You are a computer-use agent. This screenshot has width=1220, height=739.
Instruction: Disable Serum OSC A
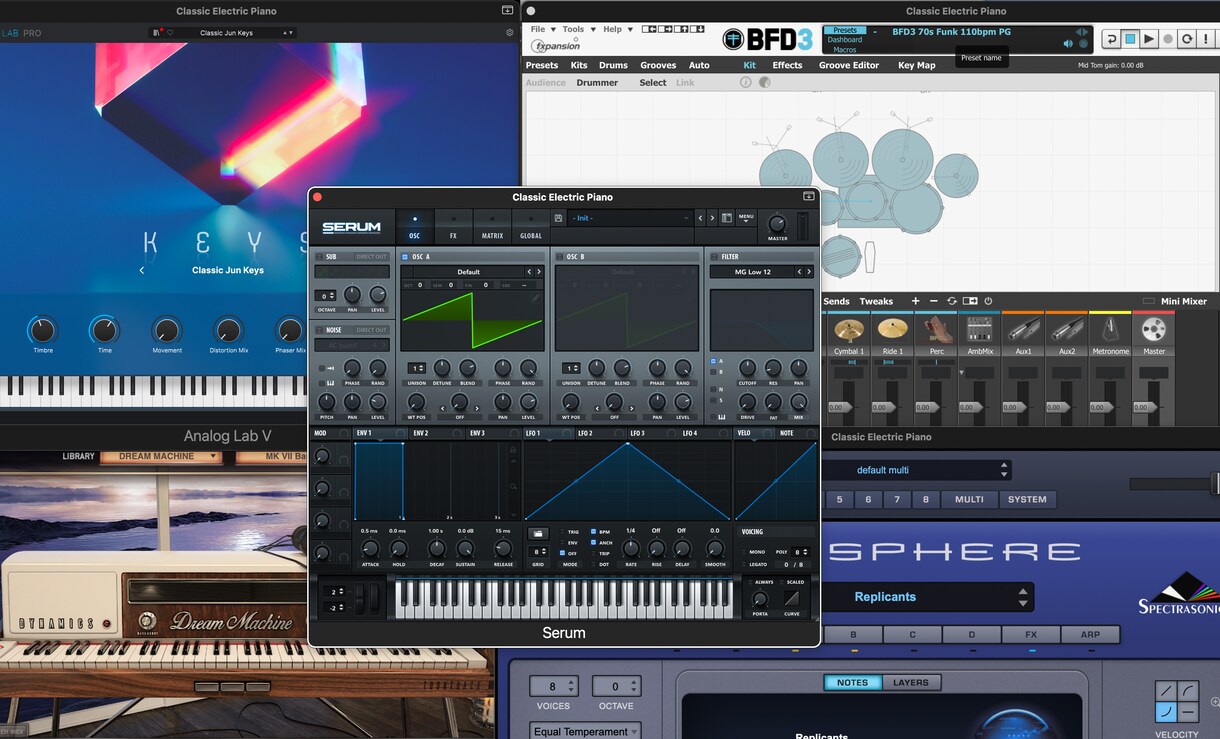coord(405,257)
